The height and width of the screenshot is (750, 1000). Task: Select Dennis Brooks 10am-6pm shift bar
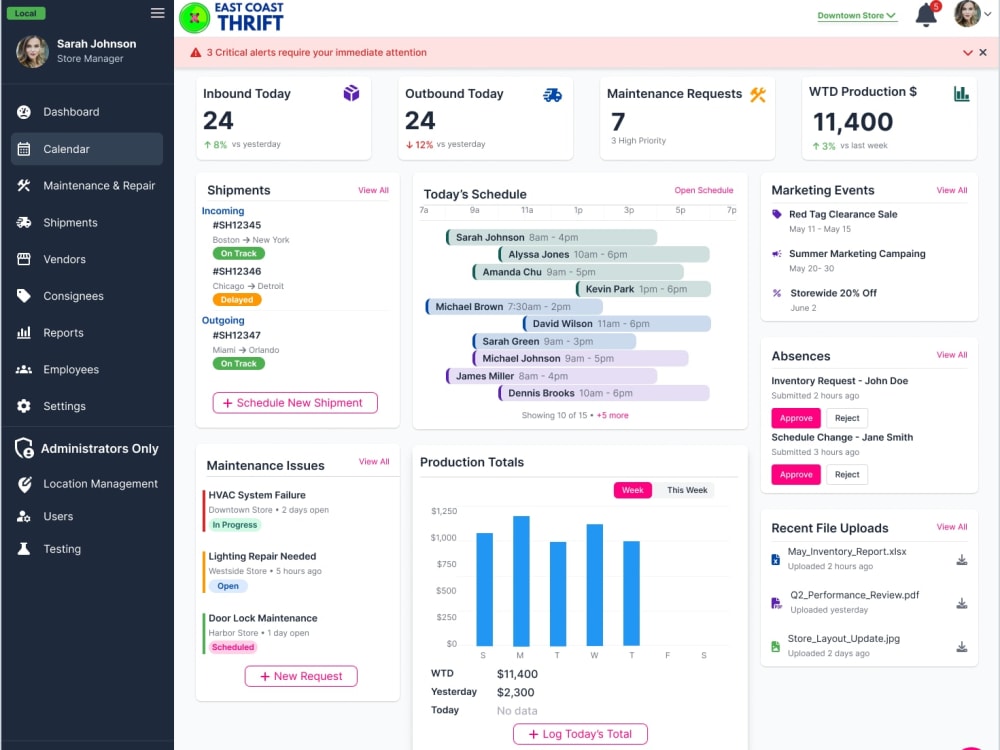[603, 393]
